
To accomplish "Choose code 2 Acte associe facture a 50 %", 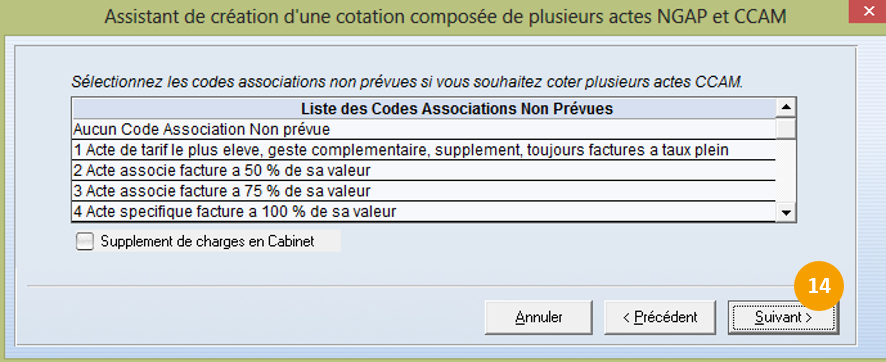I will coord(424,171).
